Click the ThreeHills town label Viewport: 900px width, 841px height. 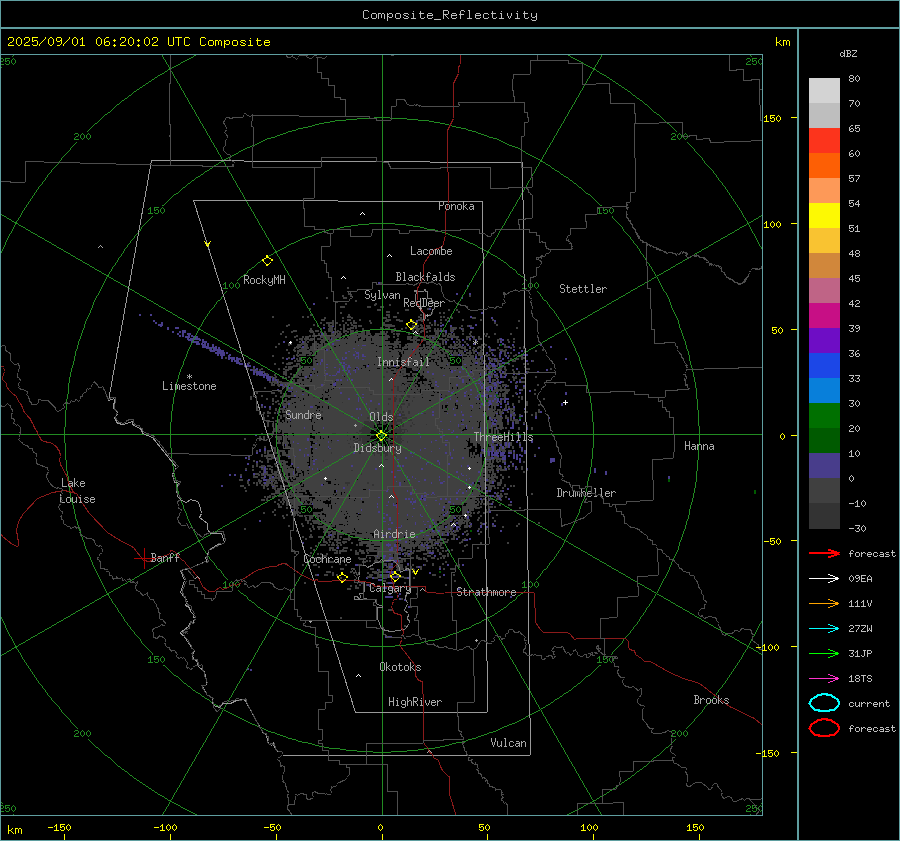(x=503, y=437)
